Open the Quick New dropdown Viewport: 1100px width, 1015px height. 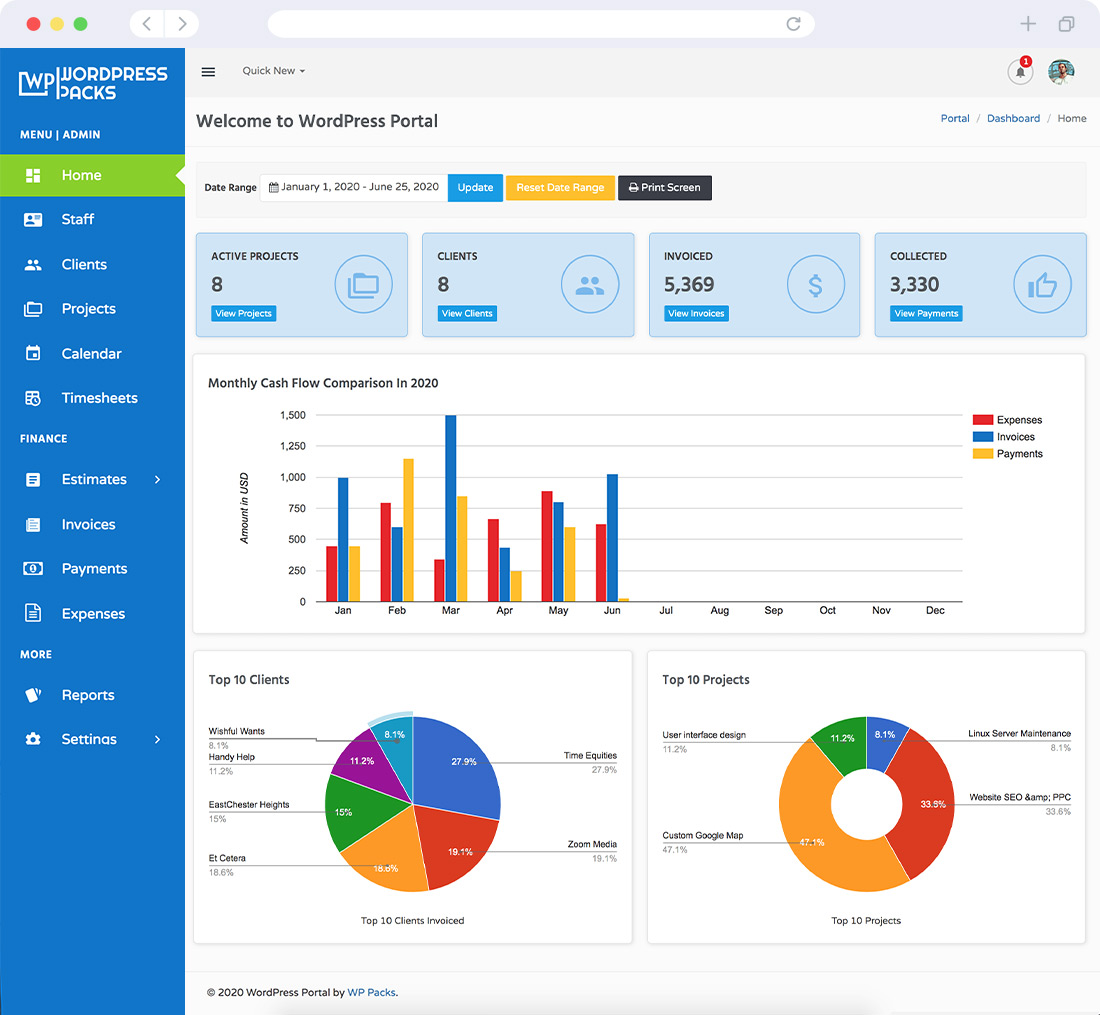click(x=273, y=71)
